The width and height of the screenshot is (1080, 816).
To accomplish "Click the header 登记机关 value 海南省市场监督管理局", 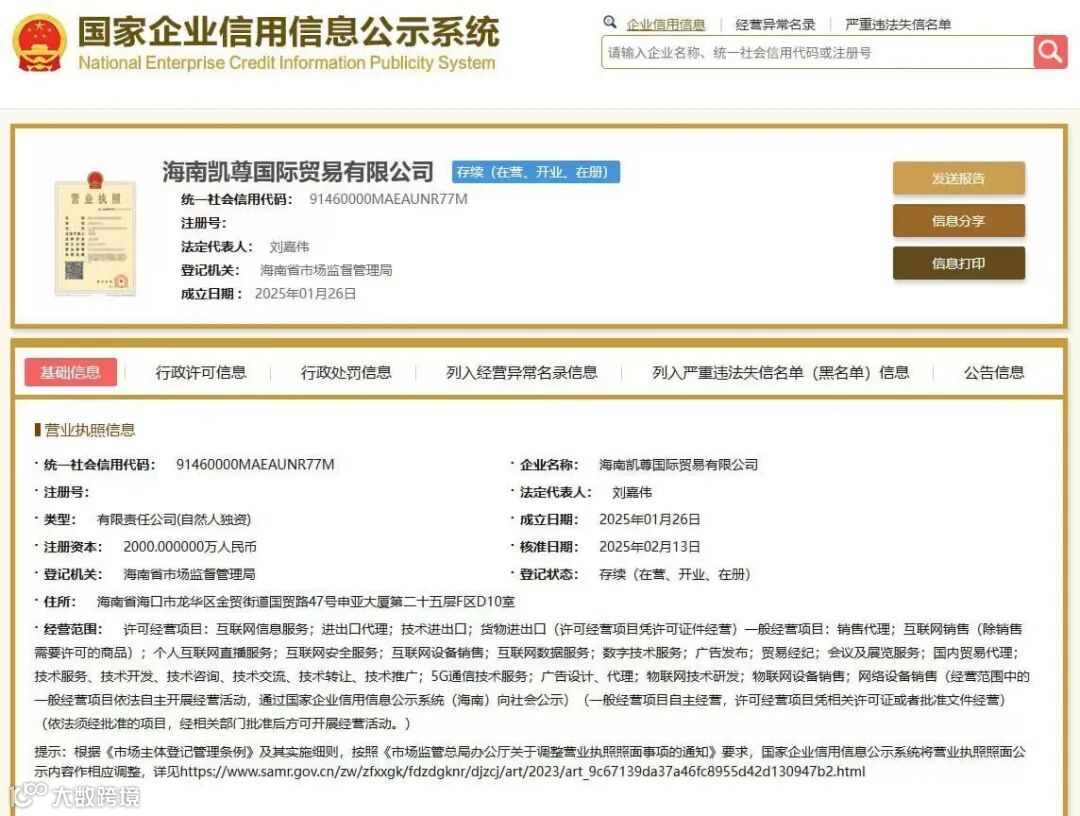I will pyautogui.click(x=326, y=270).
